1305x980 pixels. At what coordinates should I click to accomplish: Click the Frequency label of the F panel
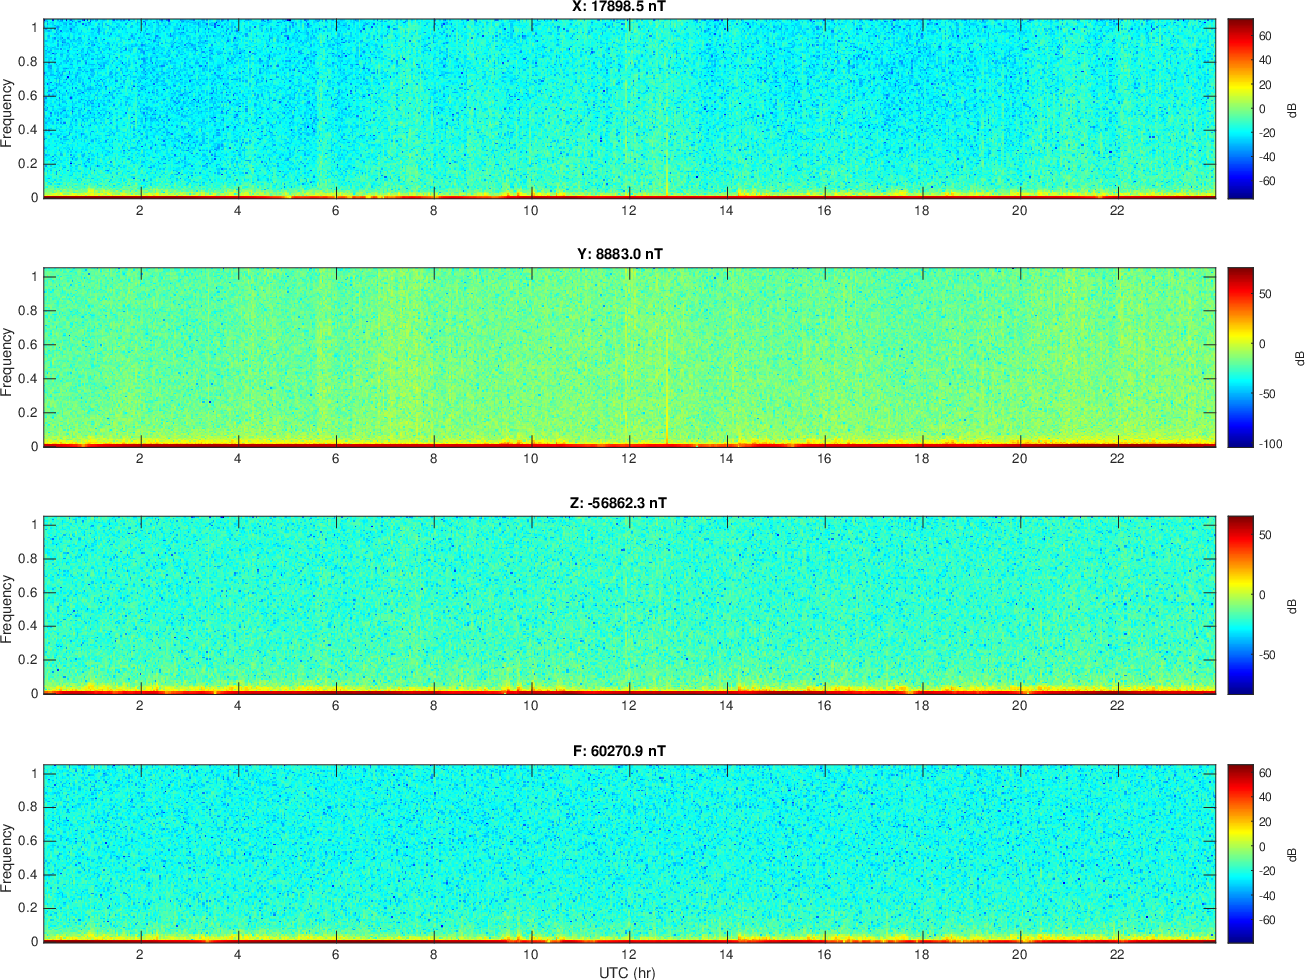[x=8, y=858]
